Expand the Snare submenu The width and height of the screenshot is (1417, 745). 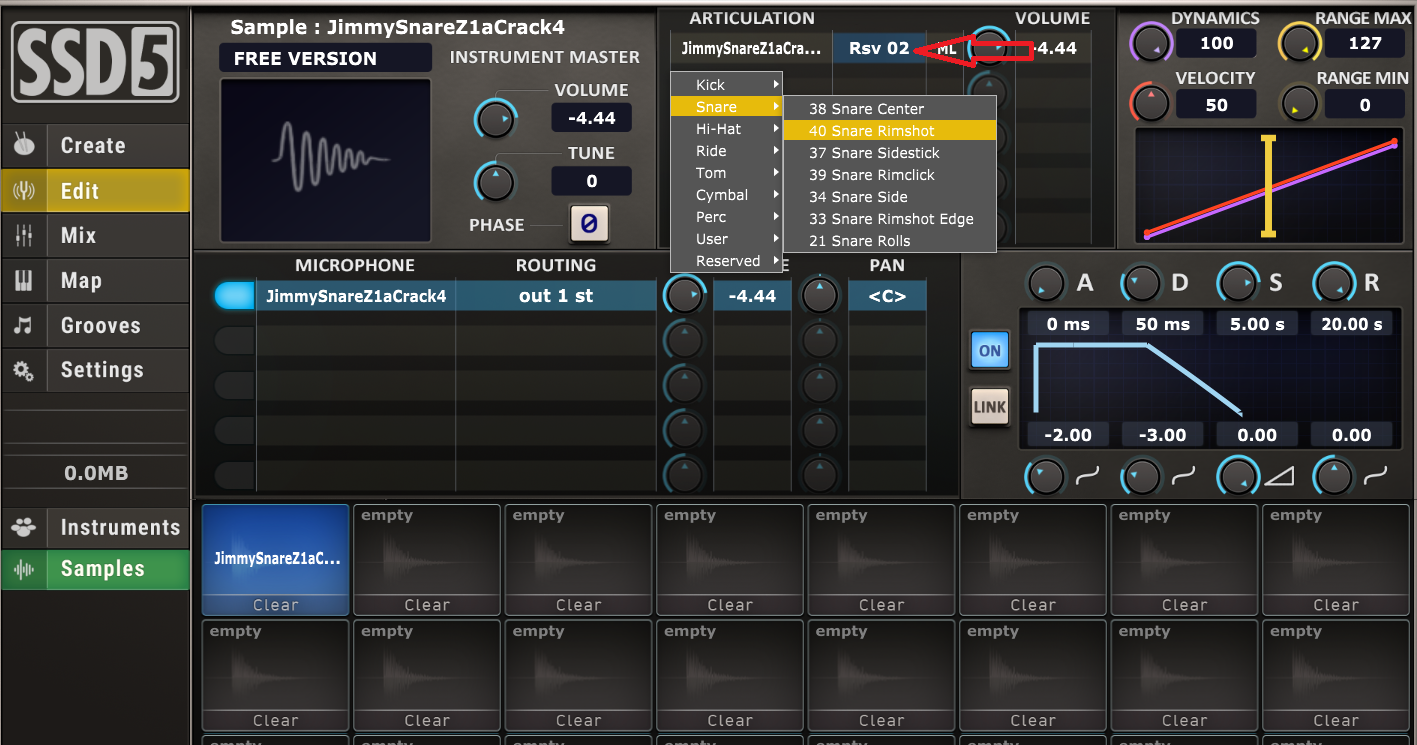coord(726,107)
